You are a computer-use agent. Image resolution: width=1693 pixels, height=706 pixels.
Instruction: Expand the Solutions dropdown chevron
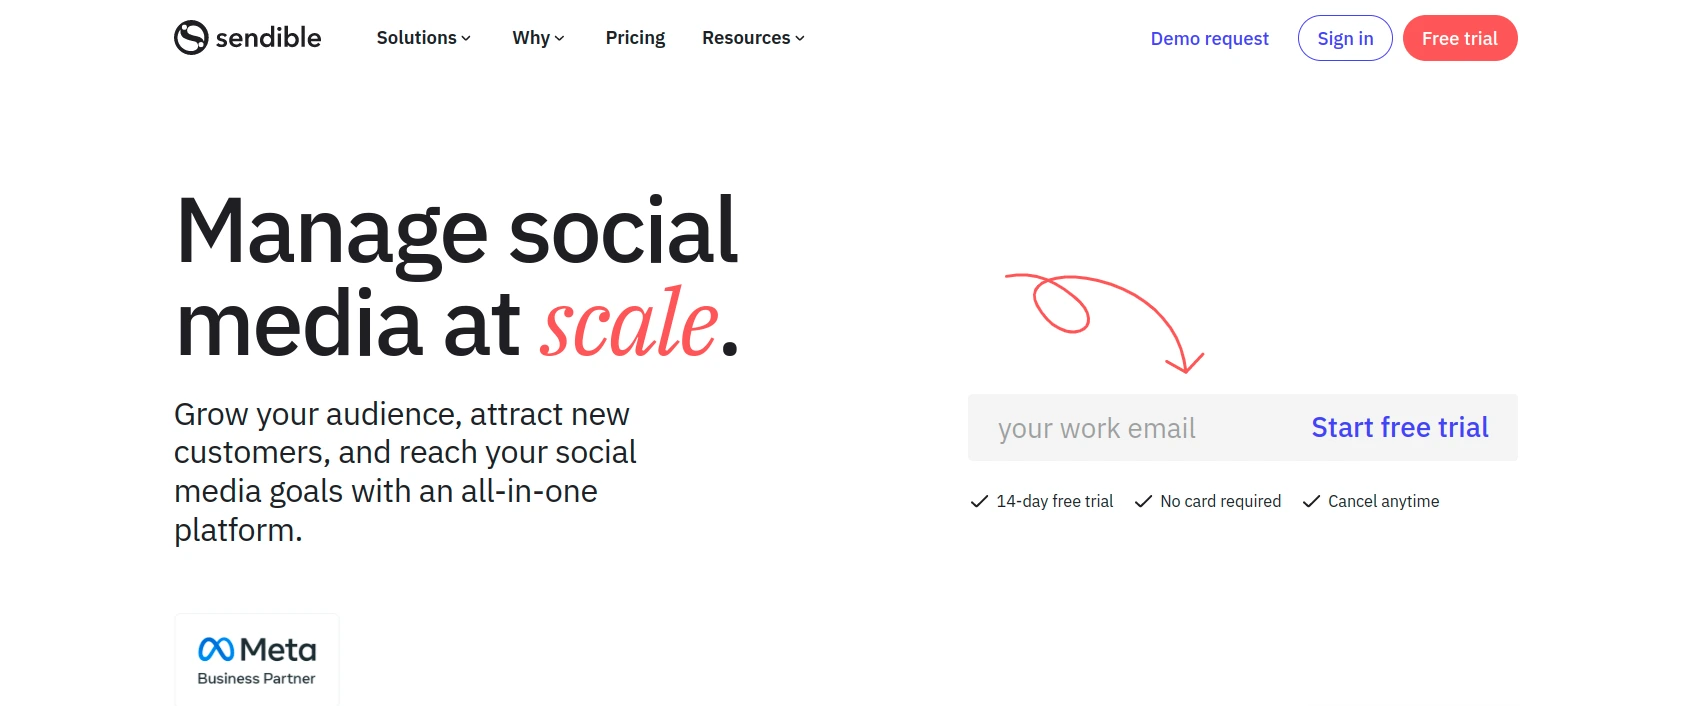coord(466,39)
